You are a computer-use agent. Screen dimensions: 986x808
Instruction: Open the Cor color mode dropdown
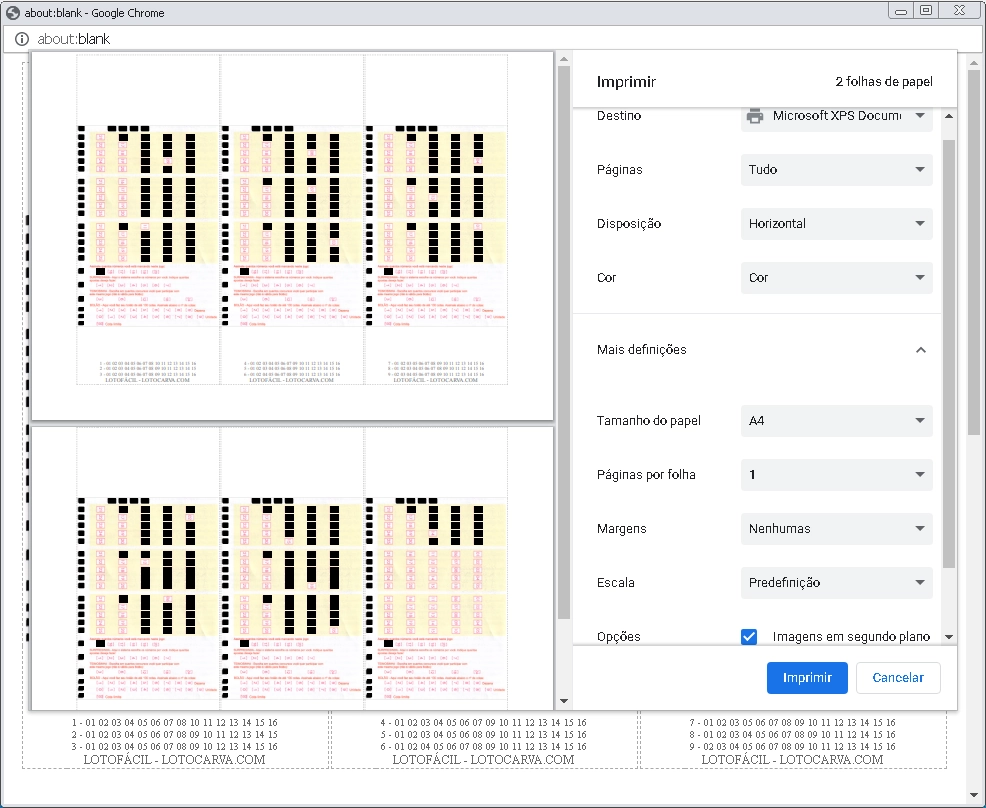pos(836,277)
